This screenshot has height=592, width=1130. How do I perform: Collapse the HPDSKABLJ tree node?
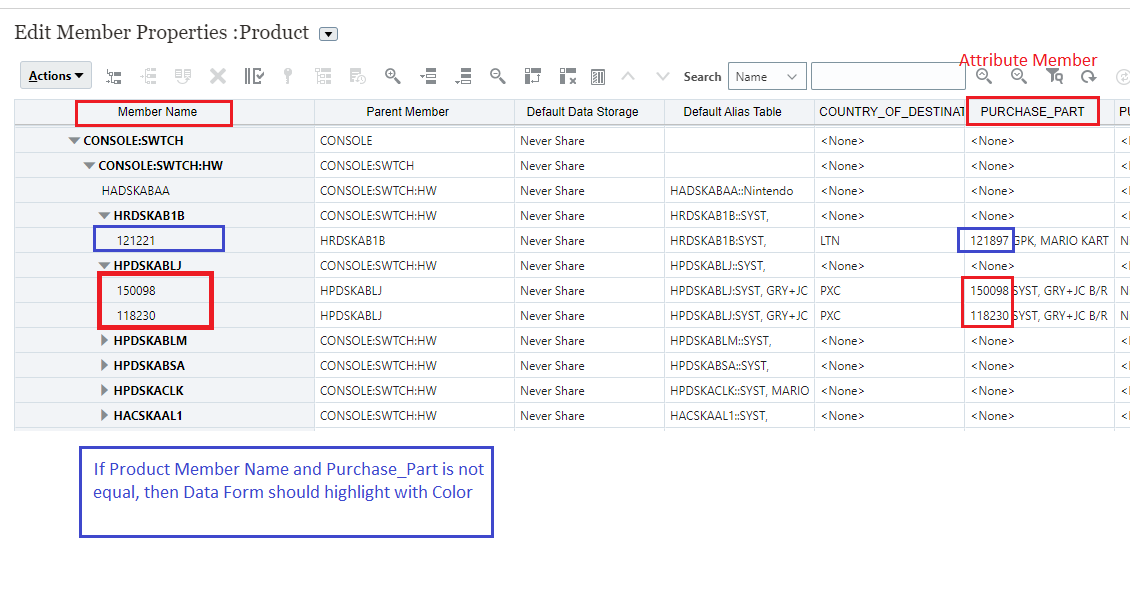click(104, 265)
